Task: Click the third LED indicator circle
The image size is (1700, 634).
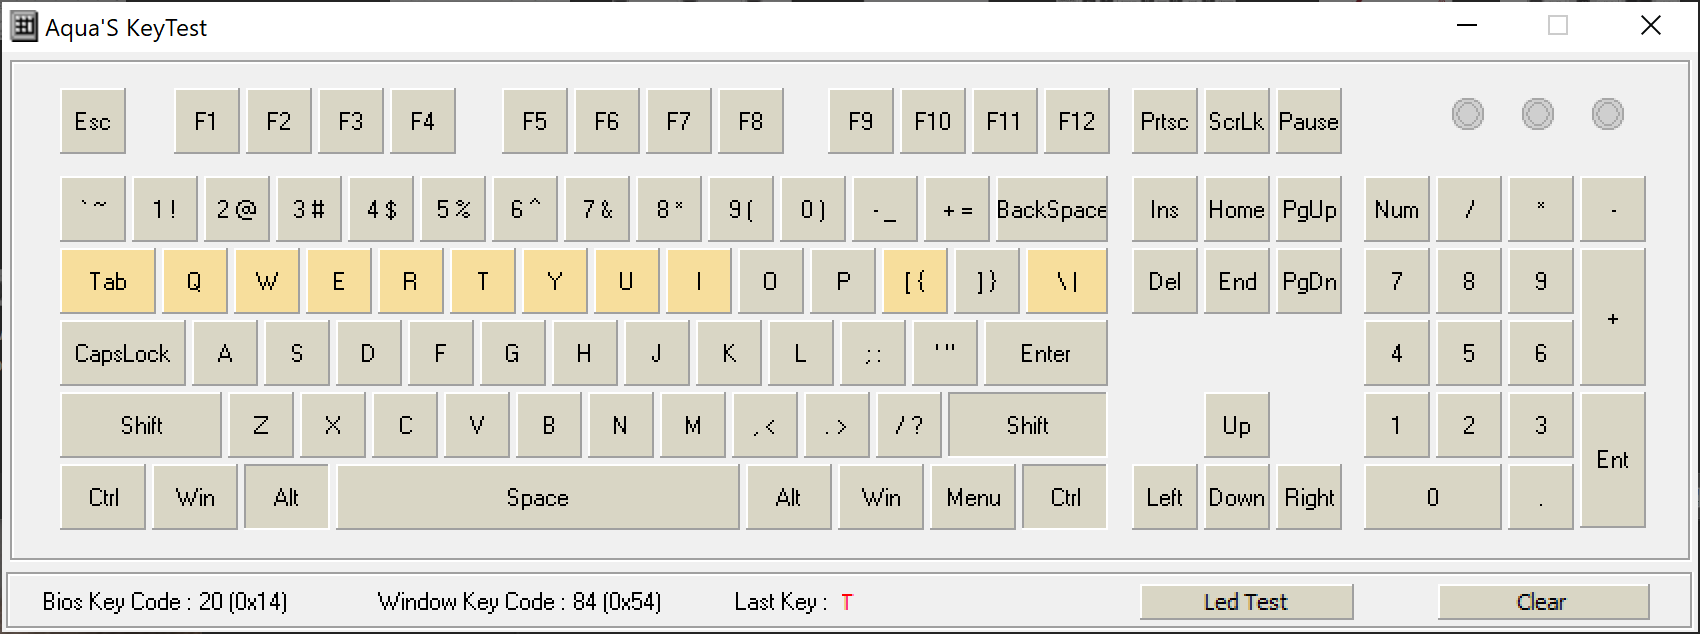Action: point(1607,114)
